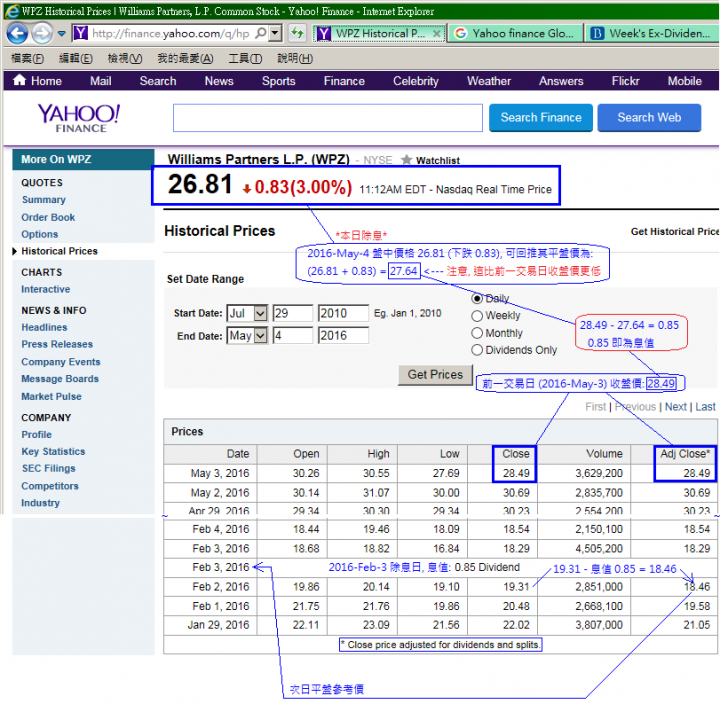Click the green Refresh page icon
Image resolution: width=720 pixels, height=704 pixels.
click(297, 33)
